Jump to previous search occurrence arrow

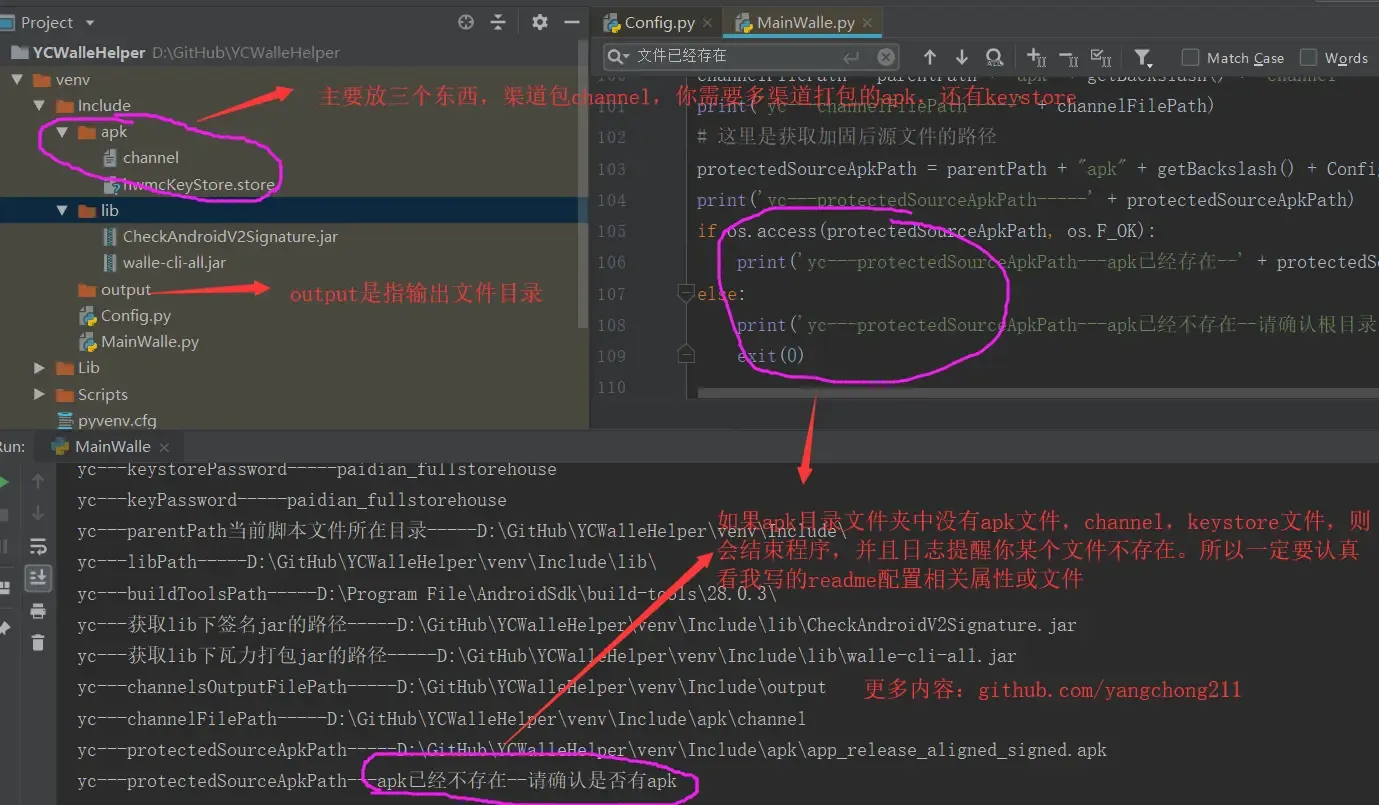coord(930,58)
